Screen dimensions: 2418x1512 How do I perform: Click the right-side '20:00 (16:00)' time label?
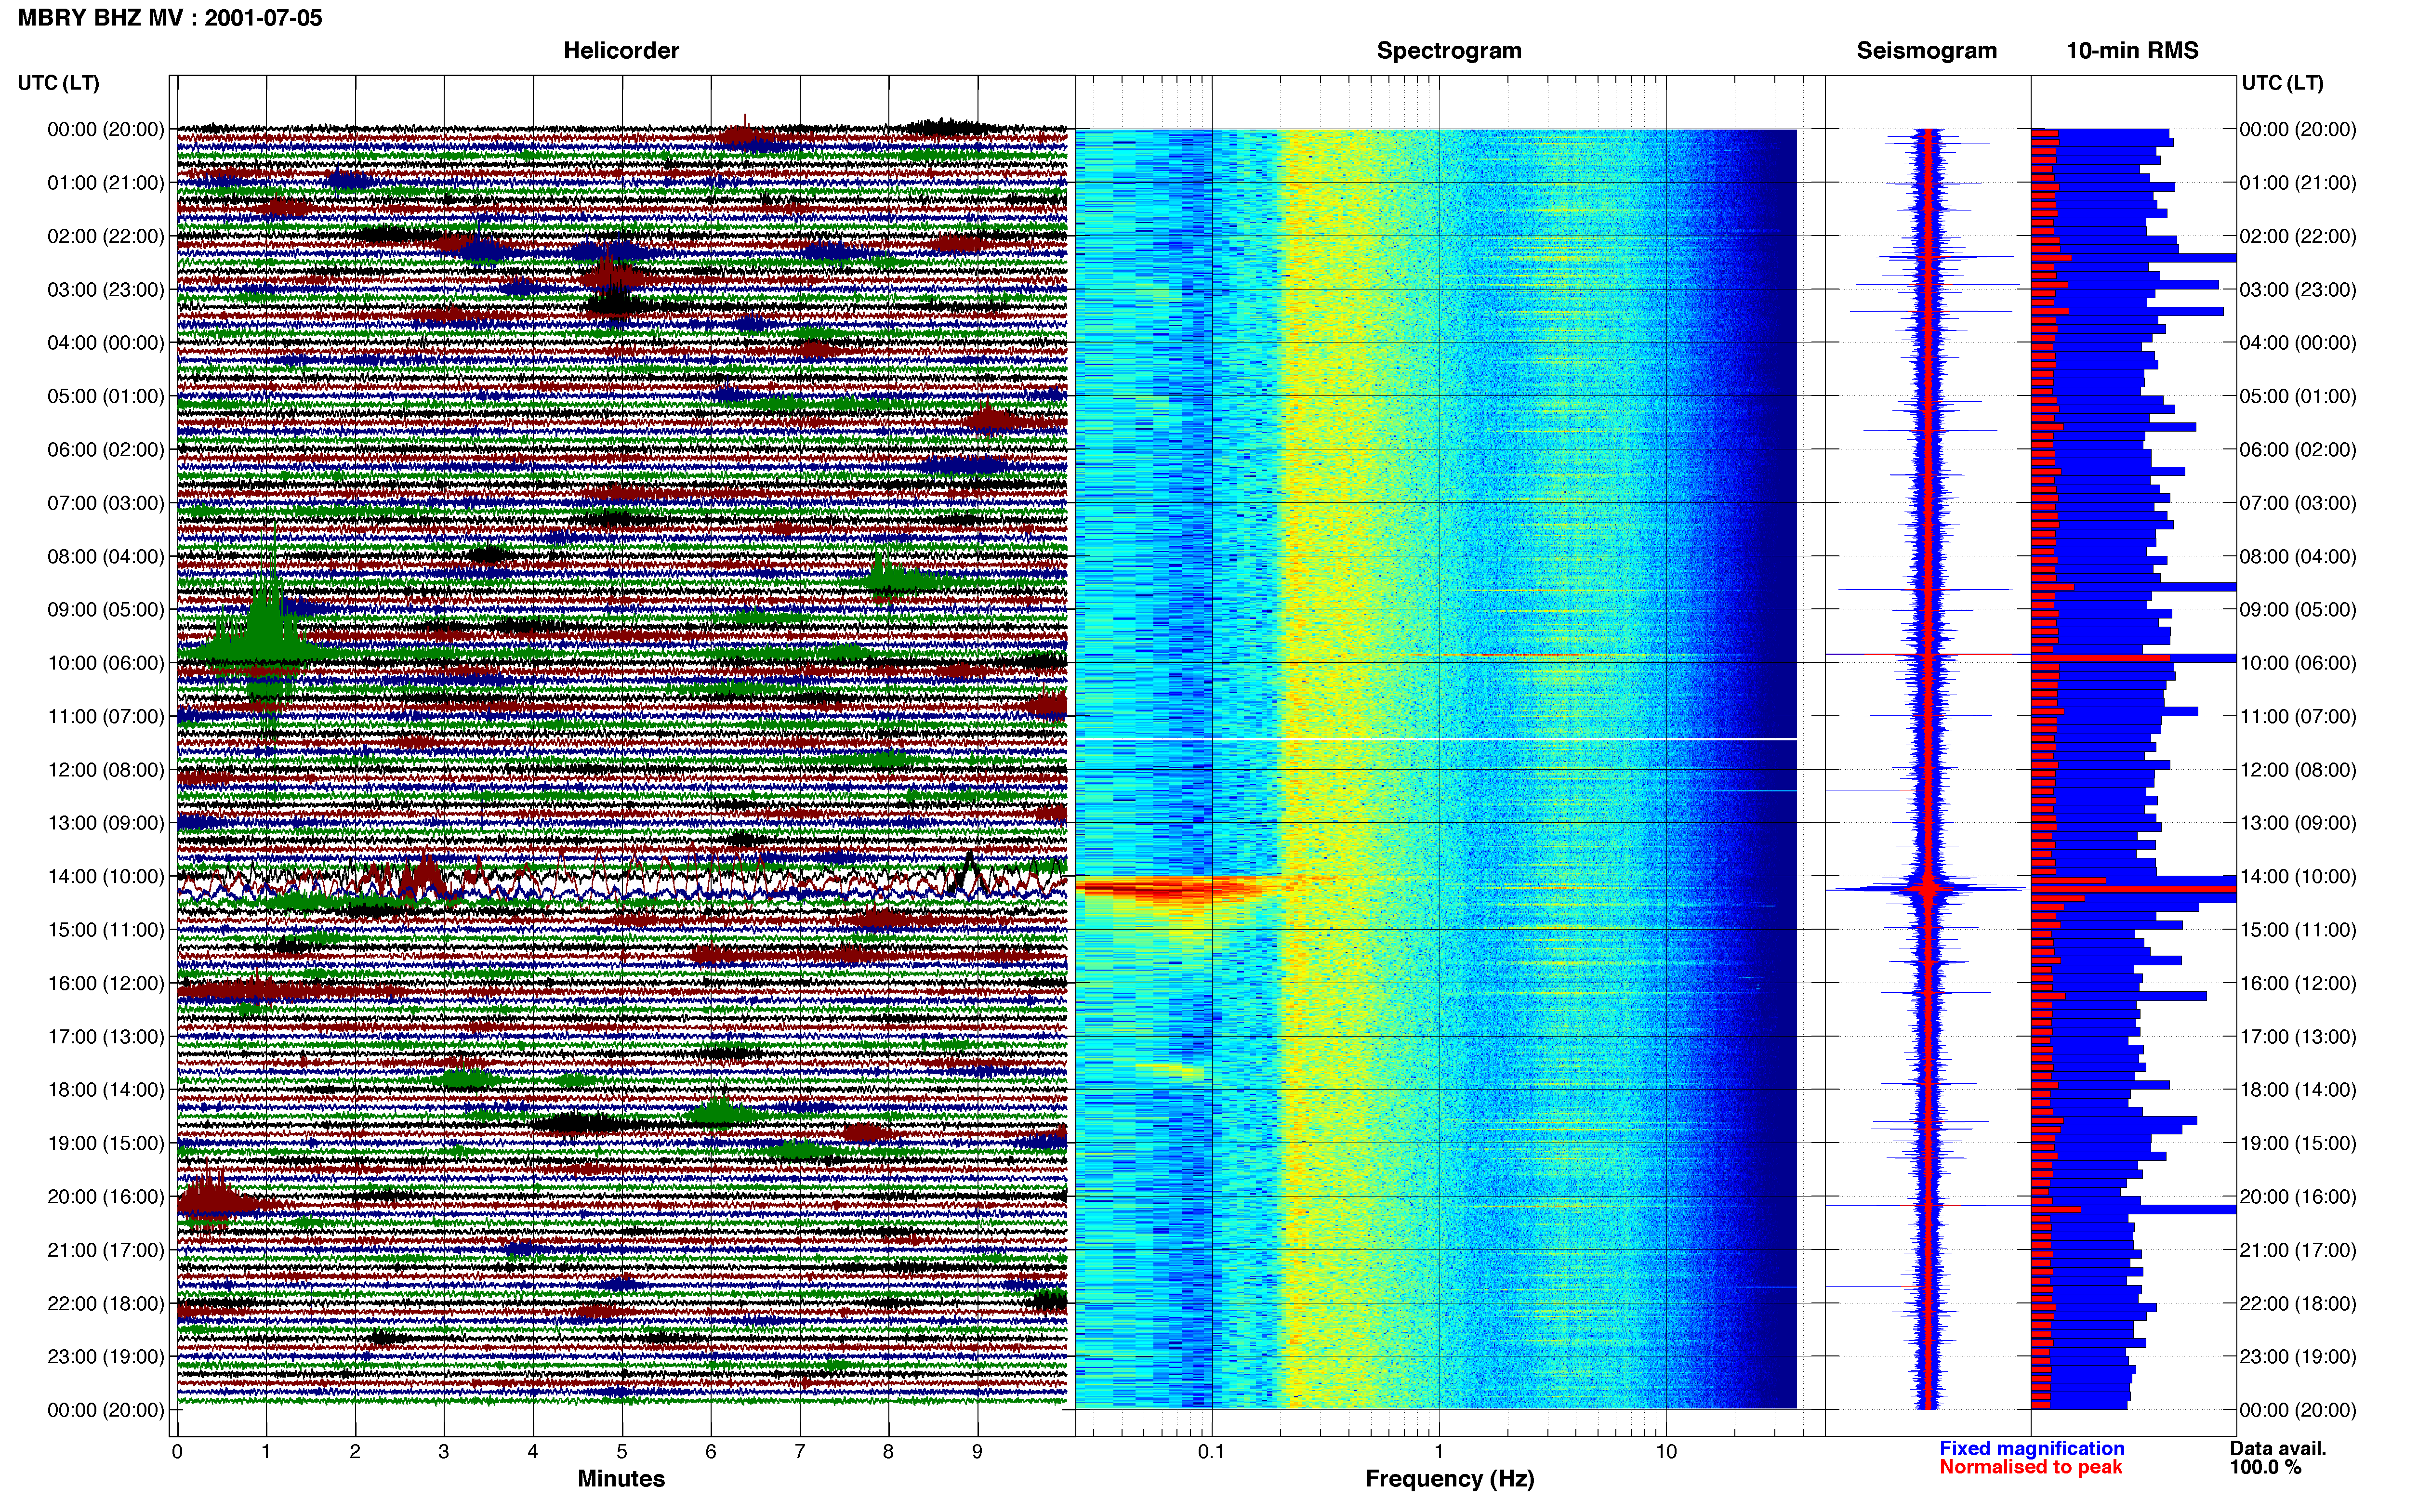coord(2298,1196)
